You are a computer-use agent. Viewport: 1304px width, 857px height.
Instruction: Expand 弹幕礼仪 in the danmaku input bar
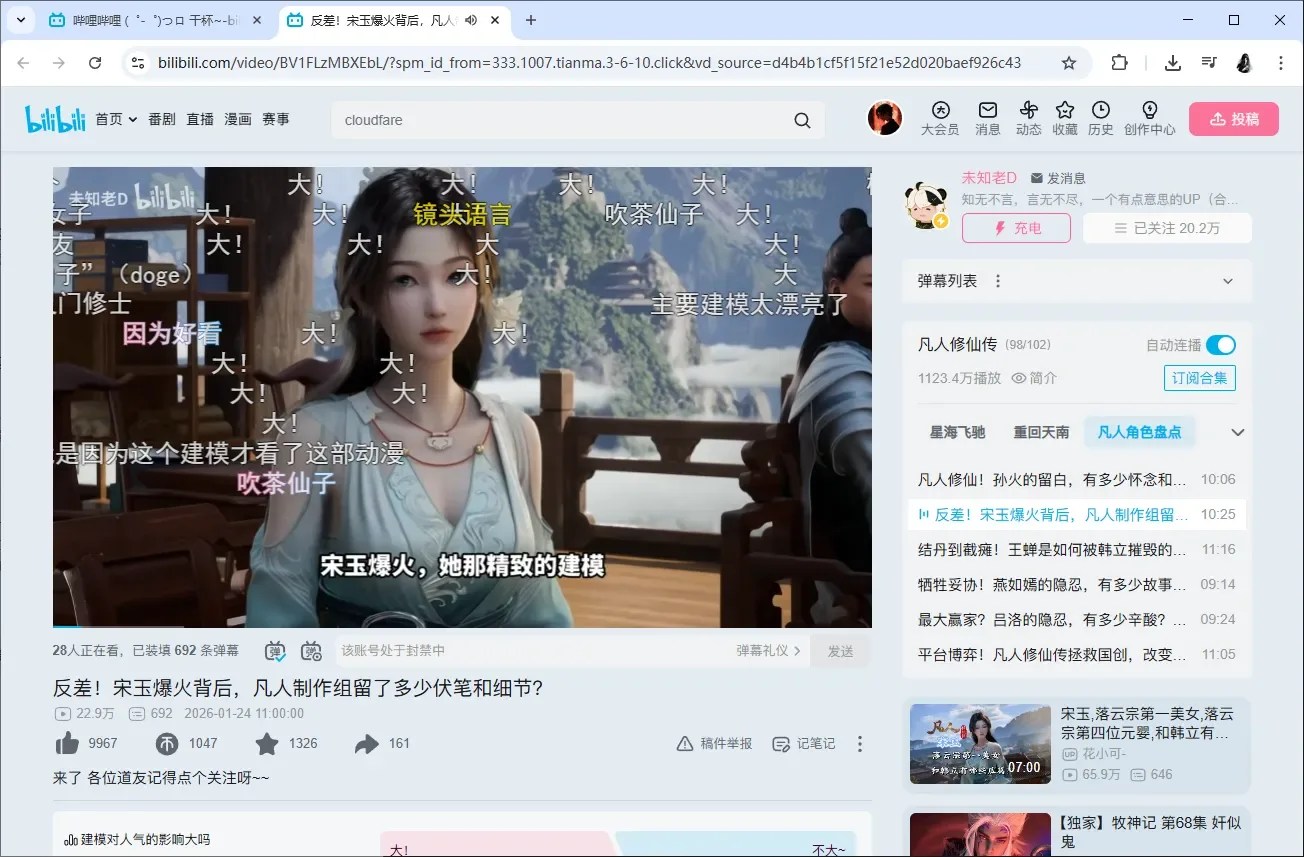pos(769,651)
